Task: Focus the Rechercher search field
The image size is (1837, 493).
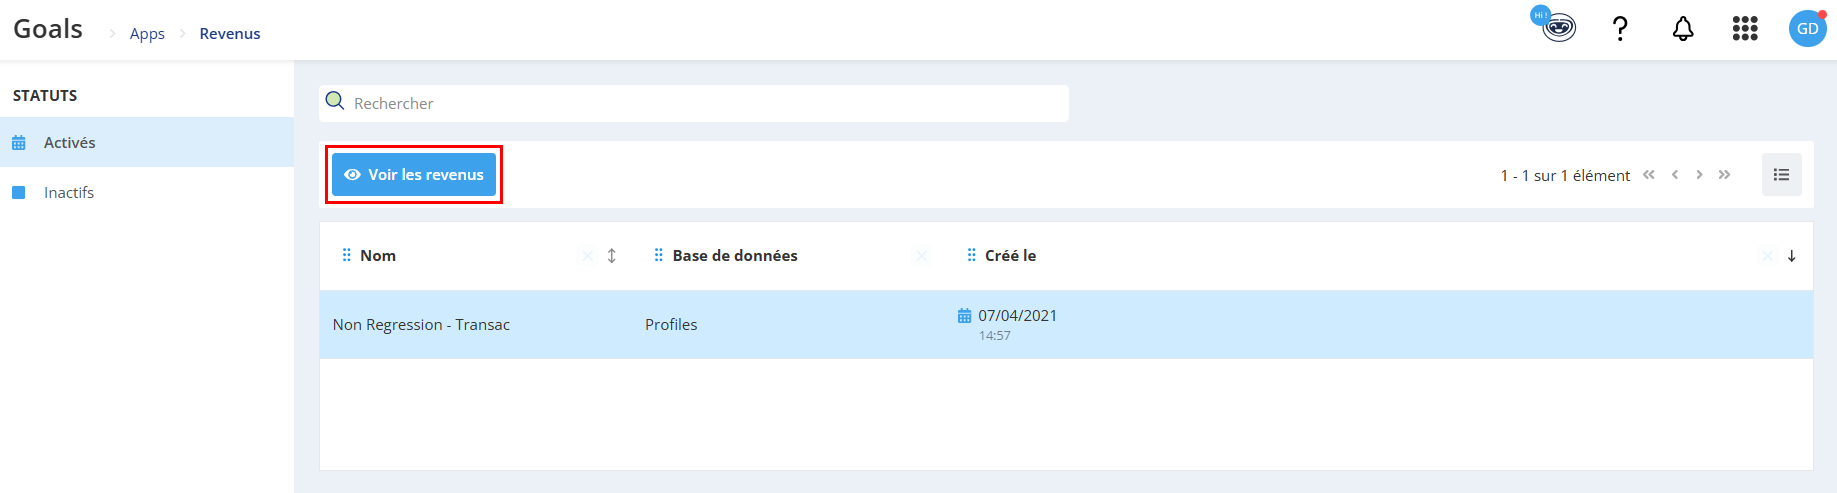Action: [694, 103]
